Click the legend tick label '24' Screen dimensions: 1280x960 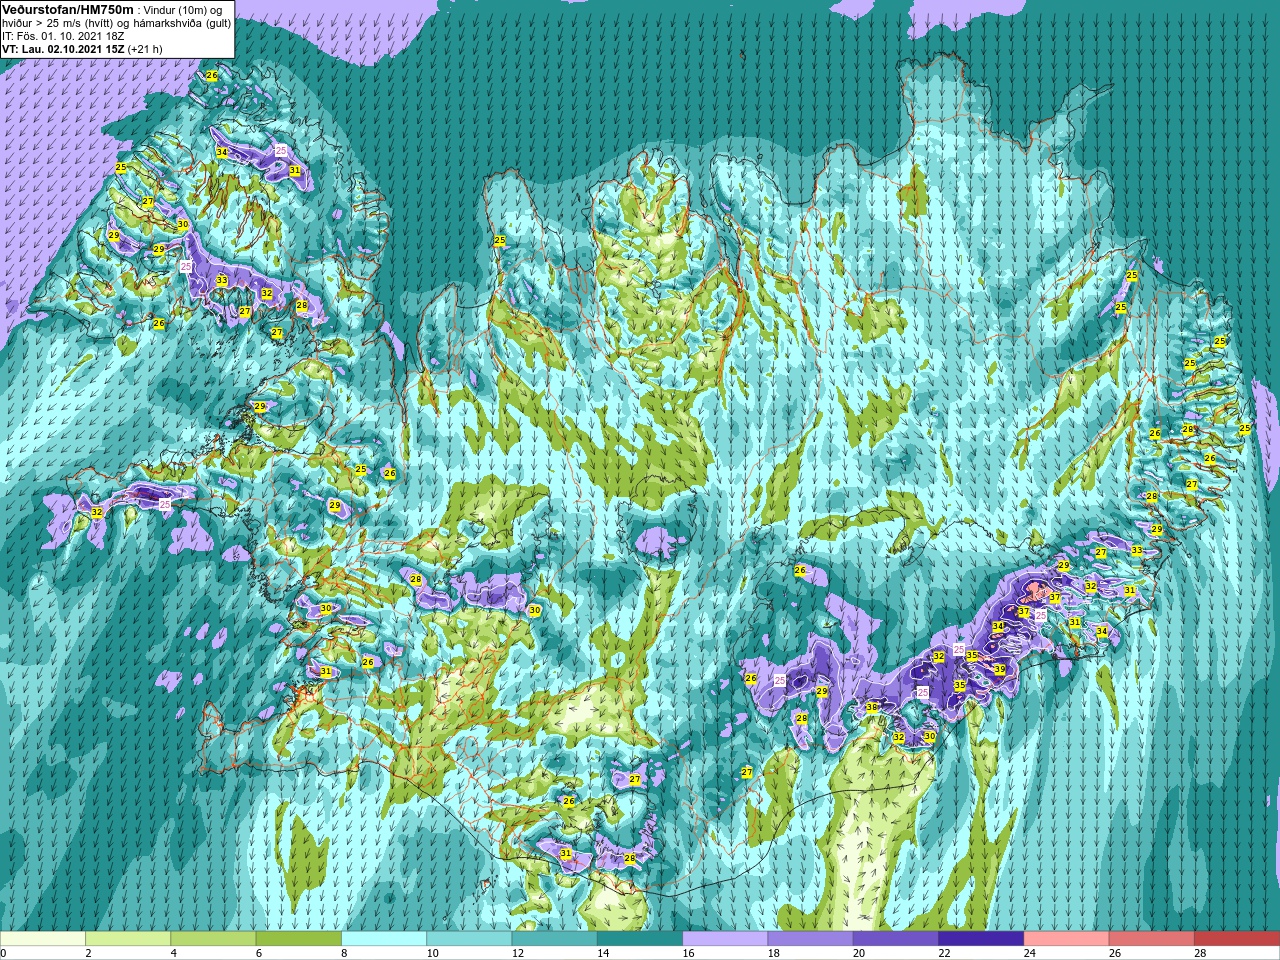[x=1030, y=953]
